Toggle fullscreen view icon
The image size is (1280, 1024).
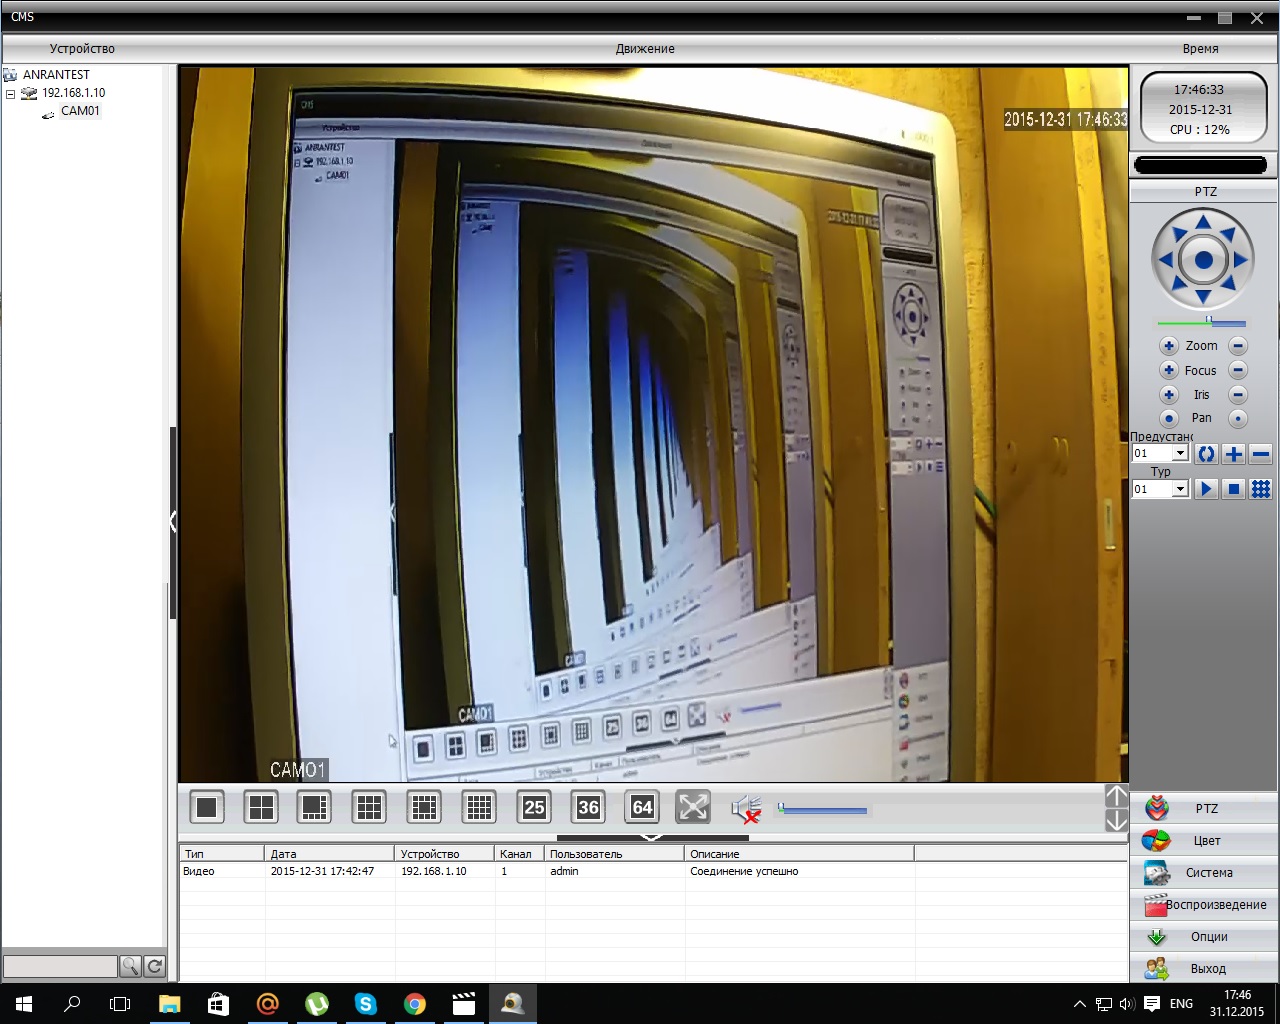[x=693, y=807]
